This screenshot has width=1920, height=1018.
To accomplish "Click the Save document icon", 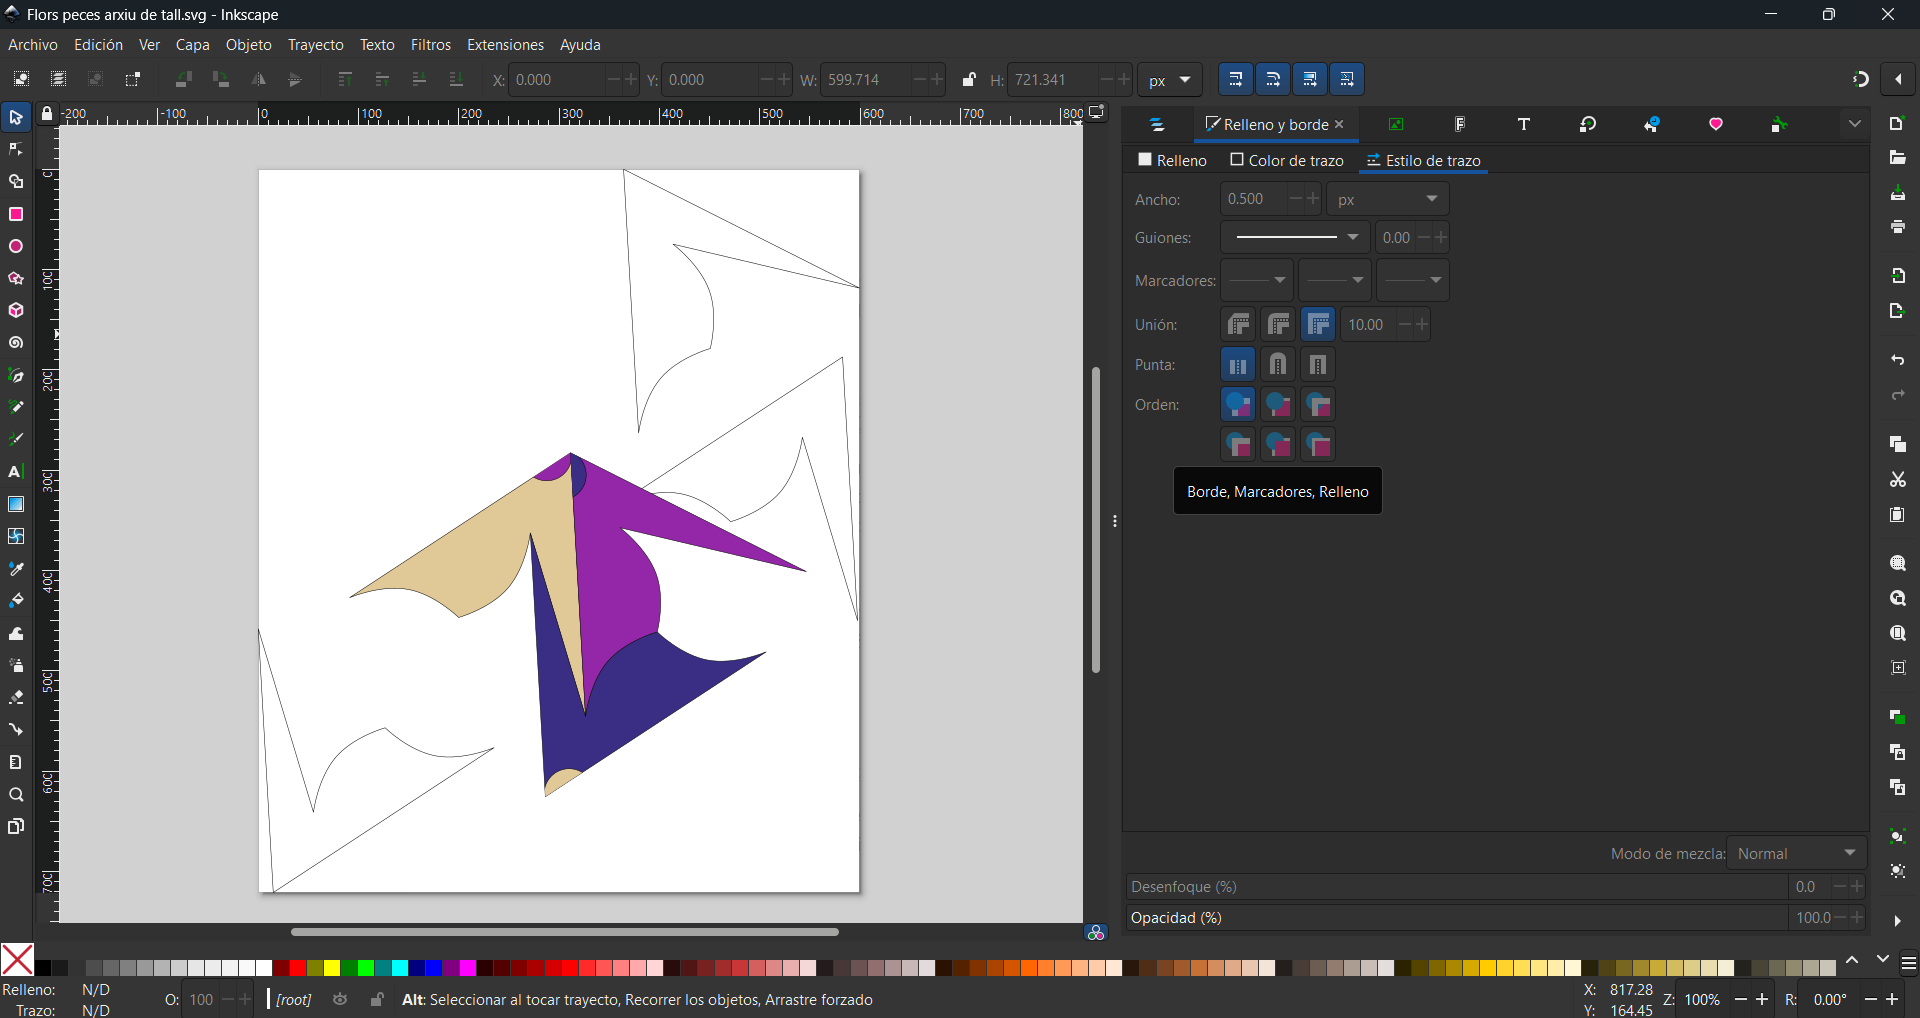I will (1897, 194).
